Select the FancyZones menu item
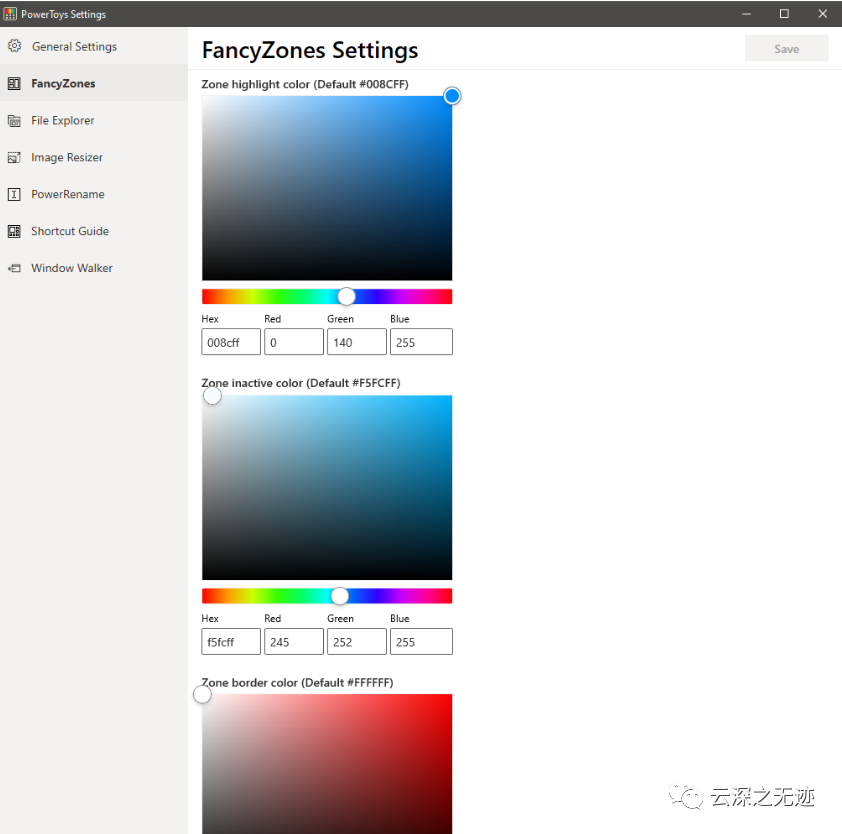Viewport: 842px width, 834px height. point(94,83)
